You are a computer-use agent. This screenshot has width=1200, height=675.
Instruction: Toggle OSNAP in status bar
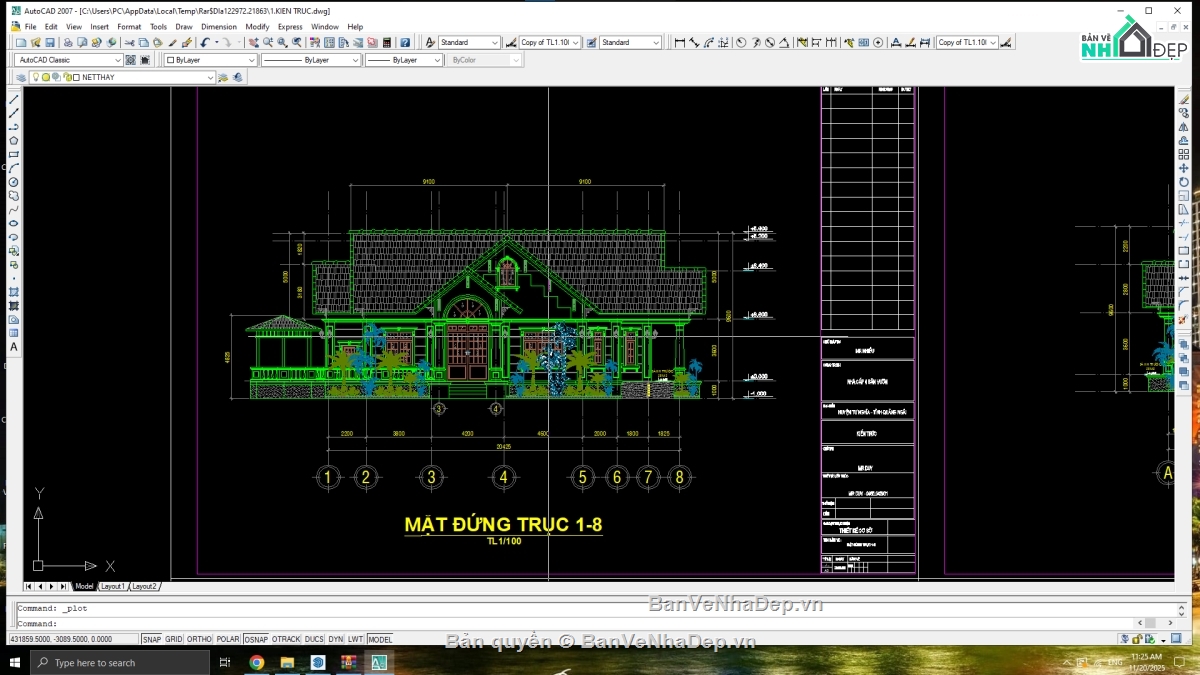(256, 639)
